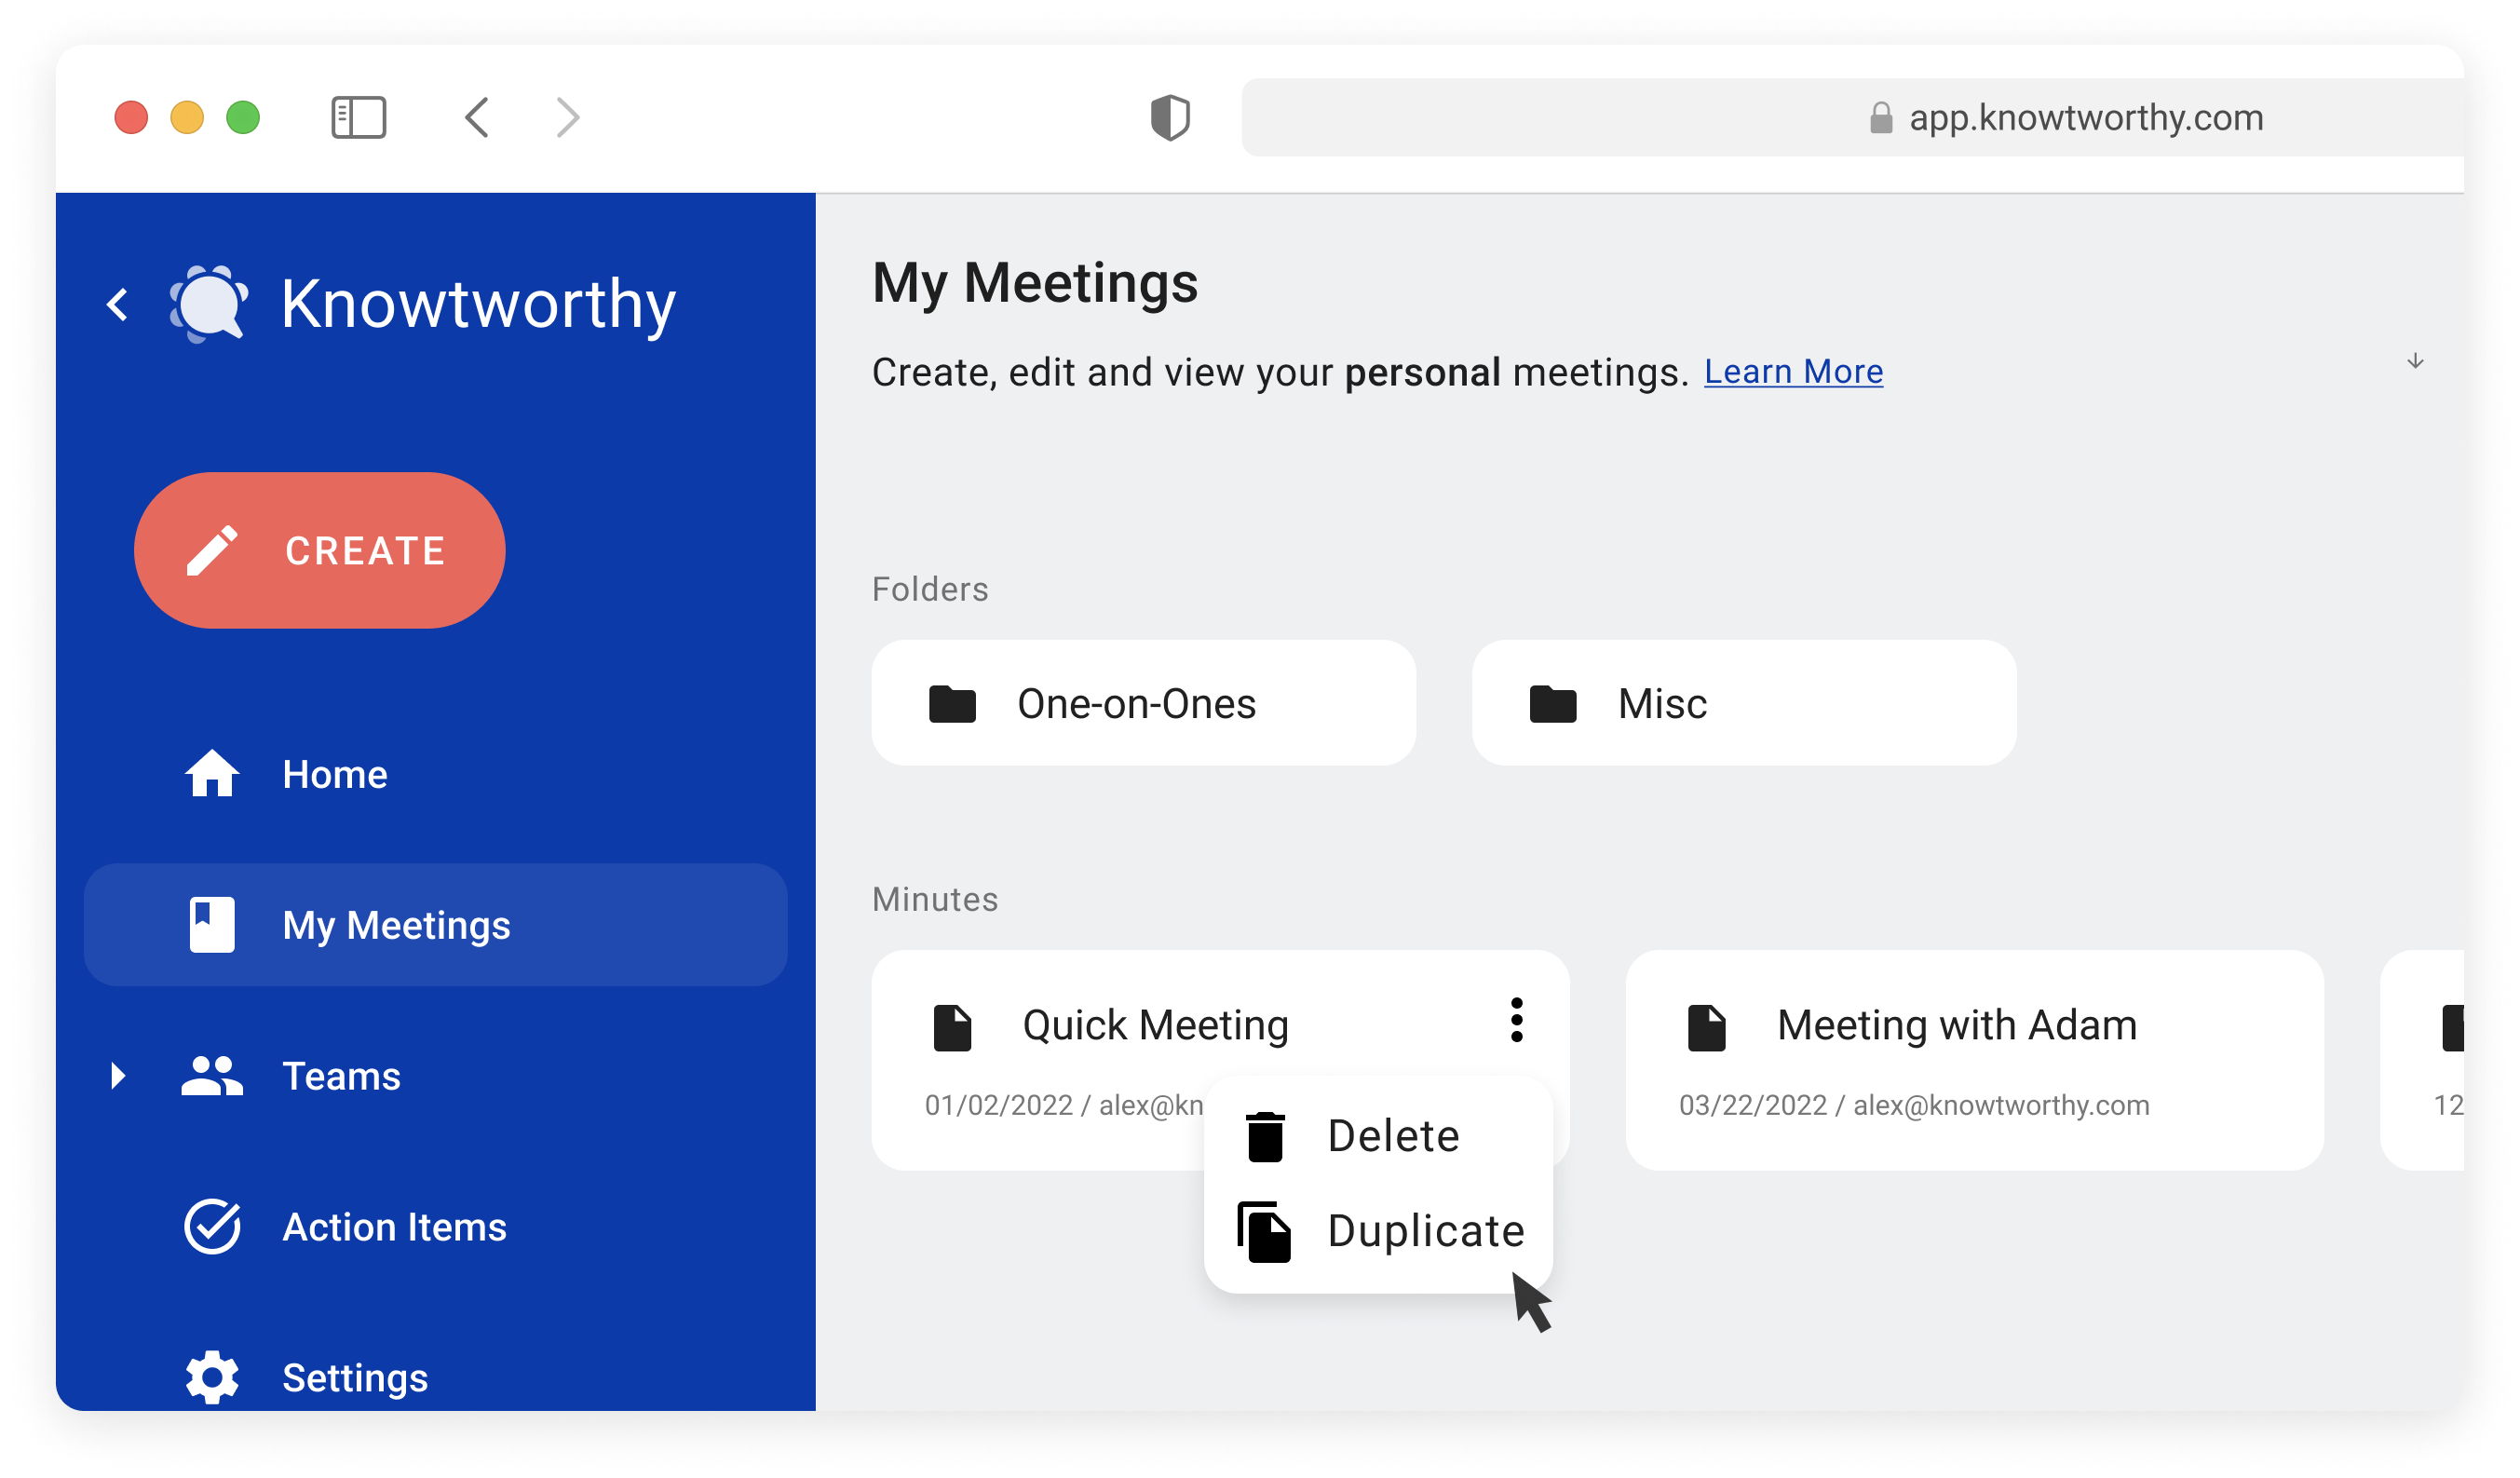The height and width of the screenshot is (1478, 2520).
Task: Open the Misc folder
Action: pos(1744,703)
